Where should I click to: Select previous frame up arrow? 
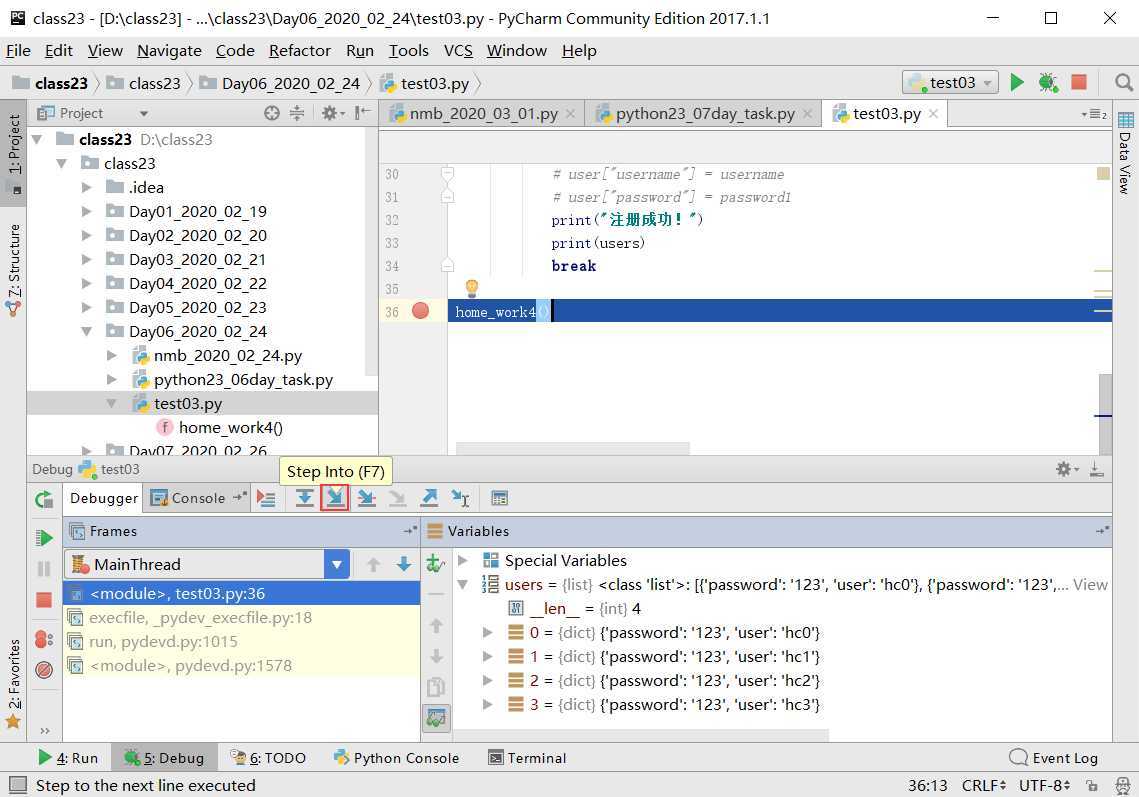[373, 565]
